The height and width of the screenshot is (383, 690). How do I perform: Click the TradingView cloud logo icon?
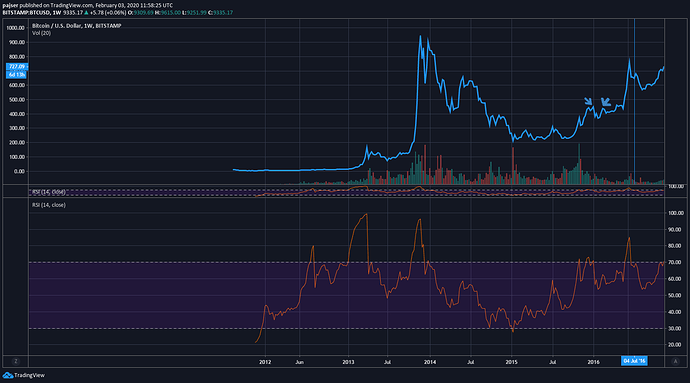click(8, 375)
